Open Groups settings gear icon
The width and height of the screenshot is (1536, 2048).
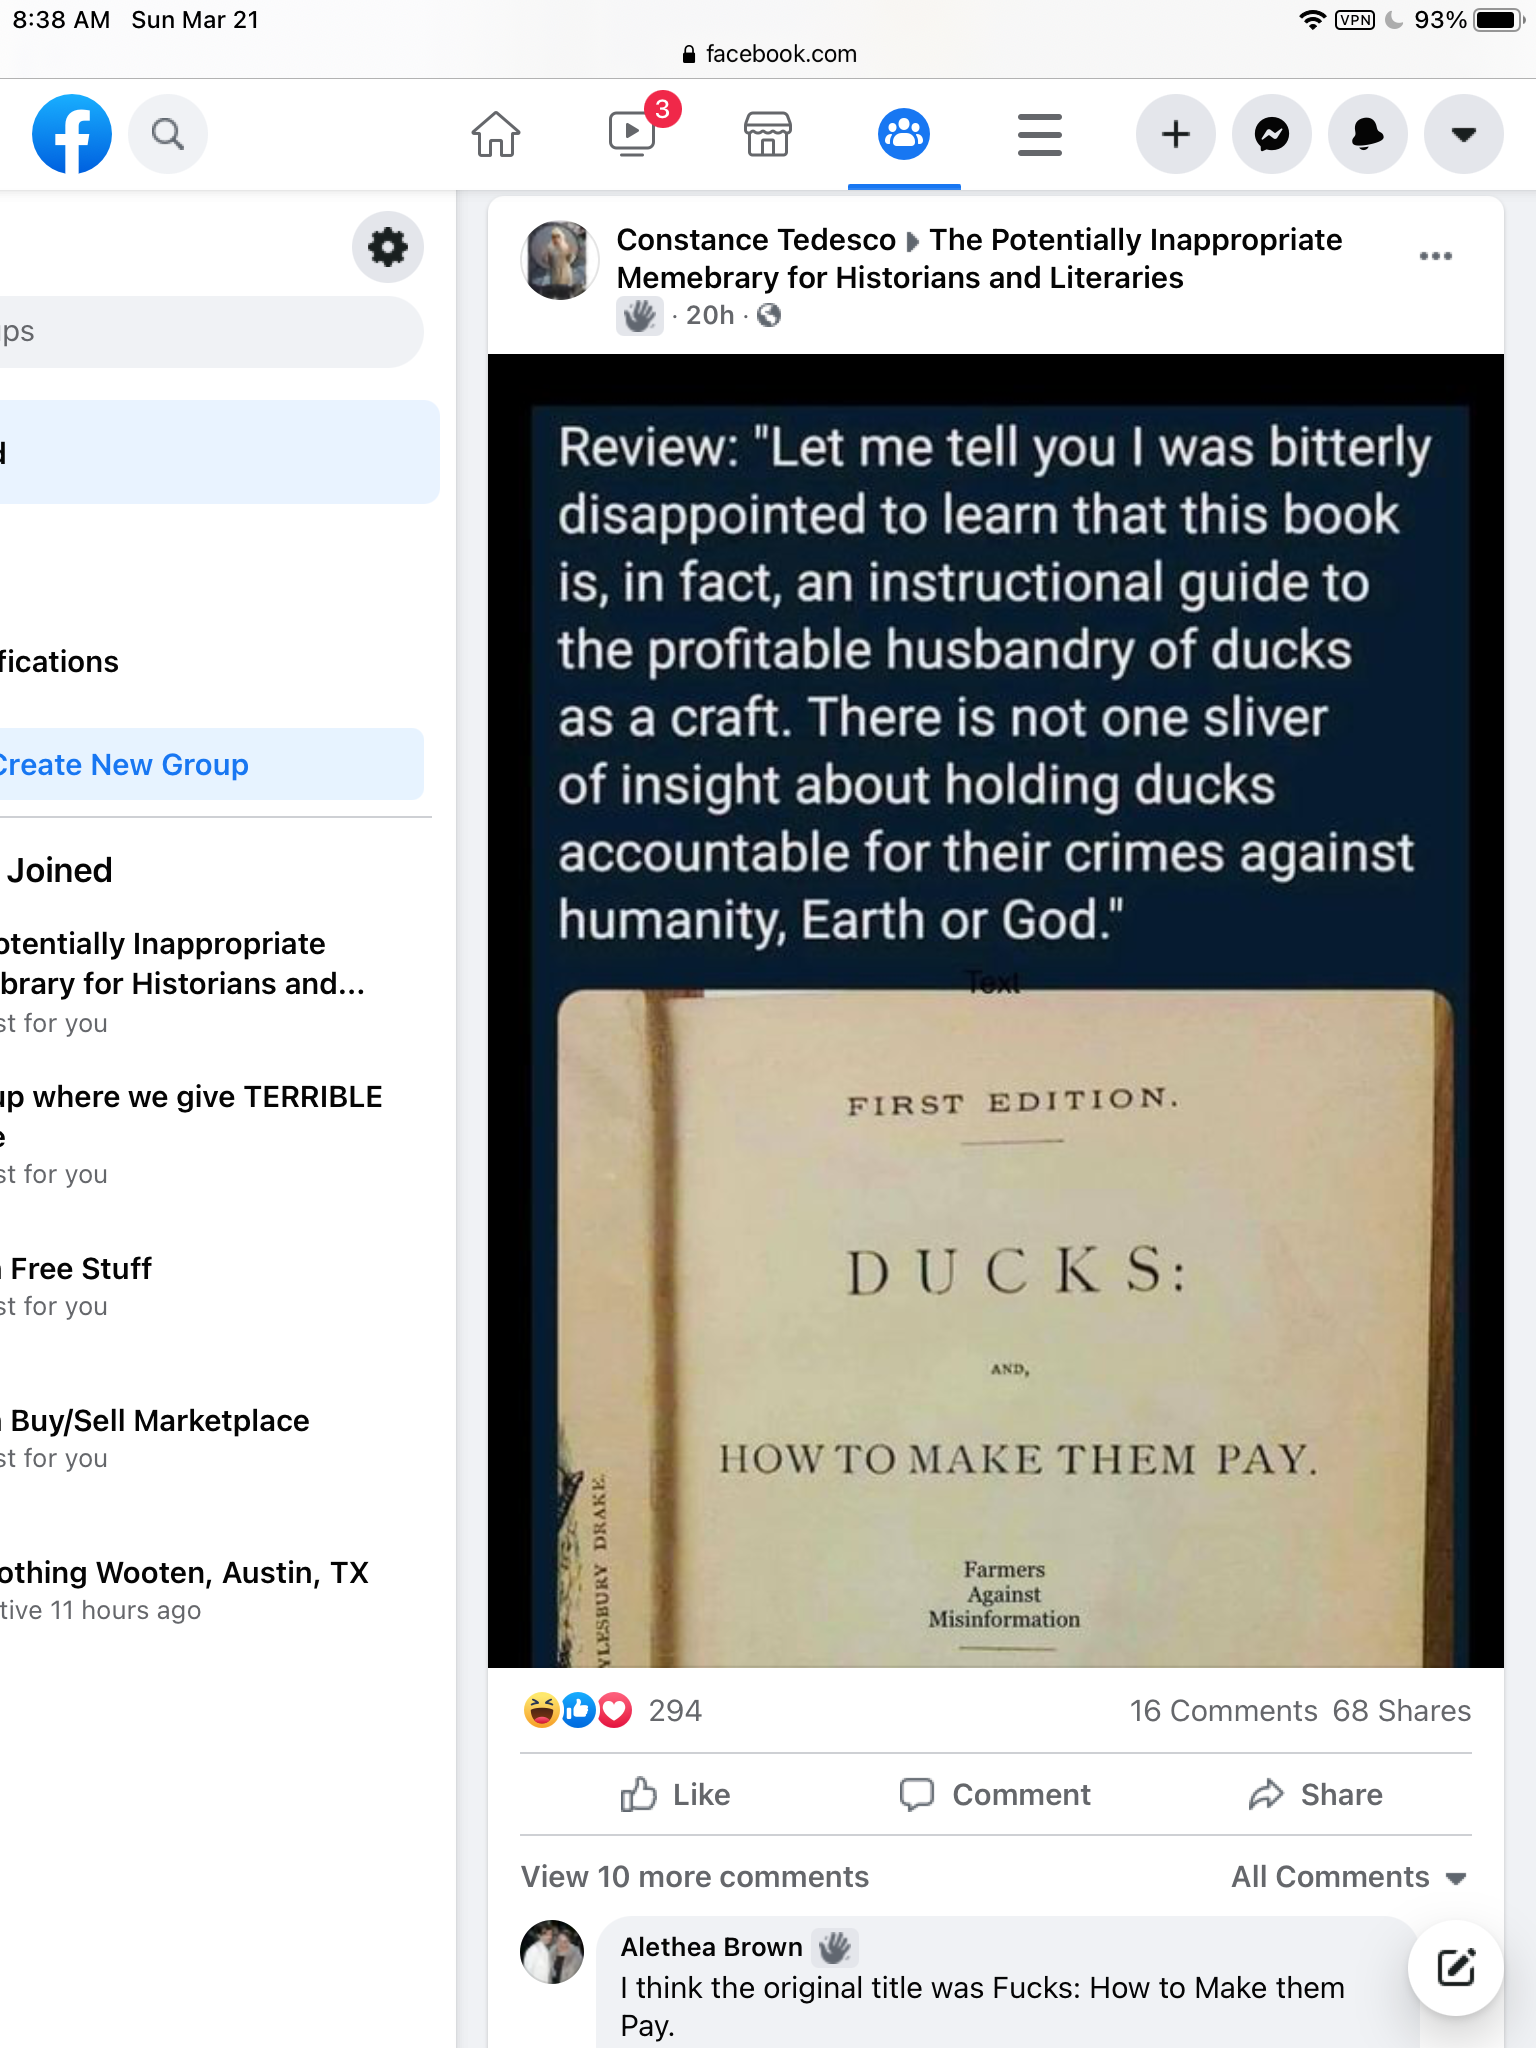388,247
